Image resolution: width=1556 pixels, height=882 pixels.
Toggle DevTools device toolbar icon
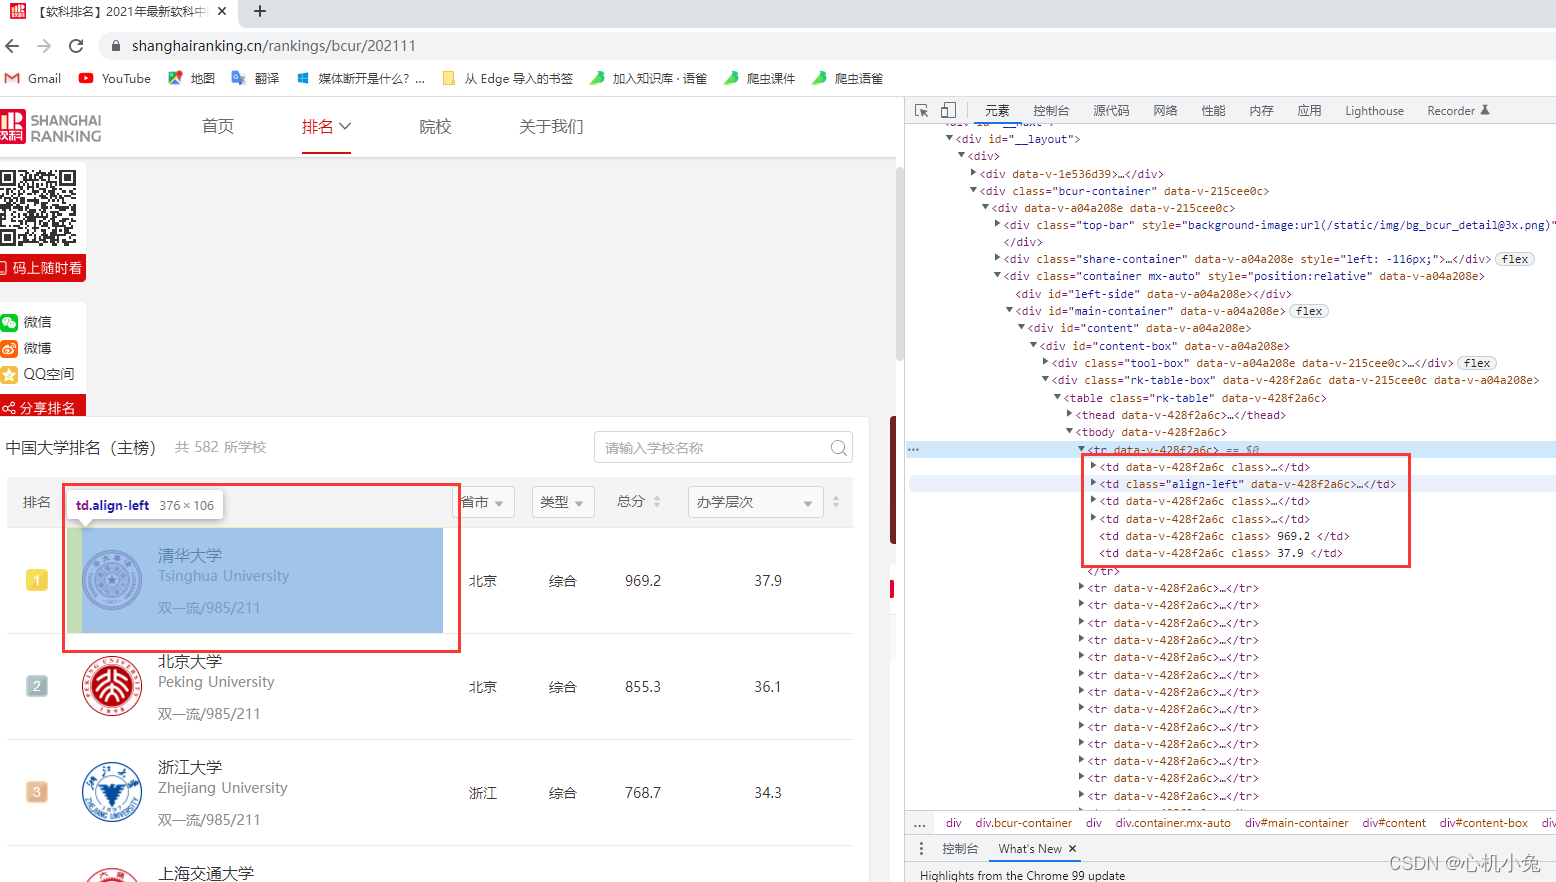point(948,110)
